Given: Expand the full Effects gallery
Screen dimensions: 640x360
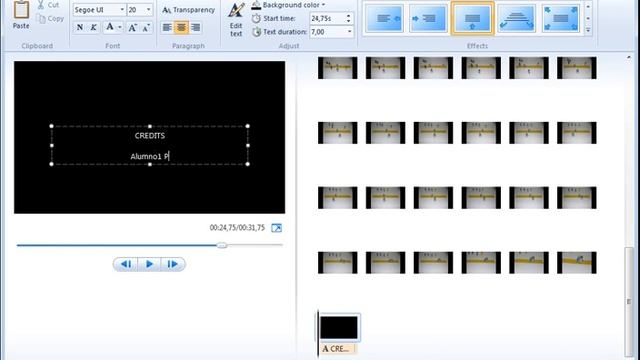Looking at the screenshot, I should click(x=588, y=30).
